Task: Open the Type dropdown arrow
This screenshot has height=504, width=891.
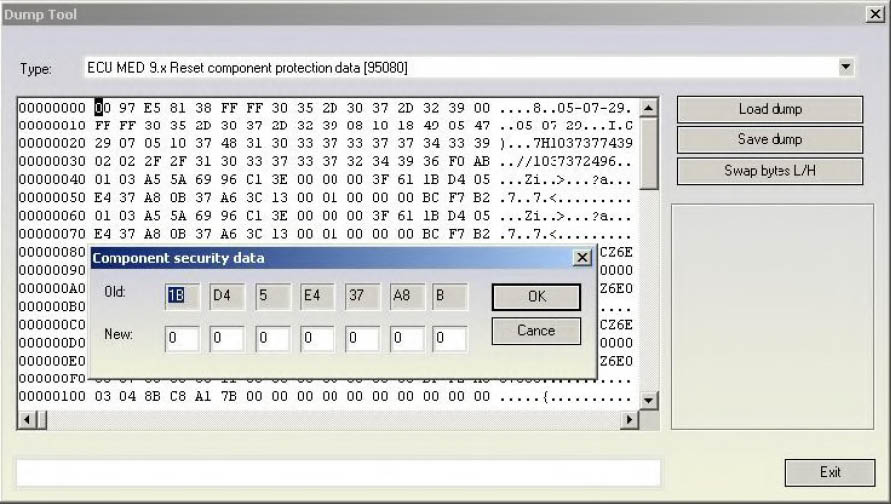Action: click(x=846, y=68)
